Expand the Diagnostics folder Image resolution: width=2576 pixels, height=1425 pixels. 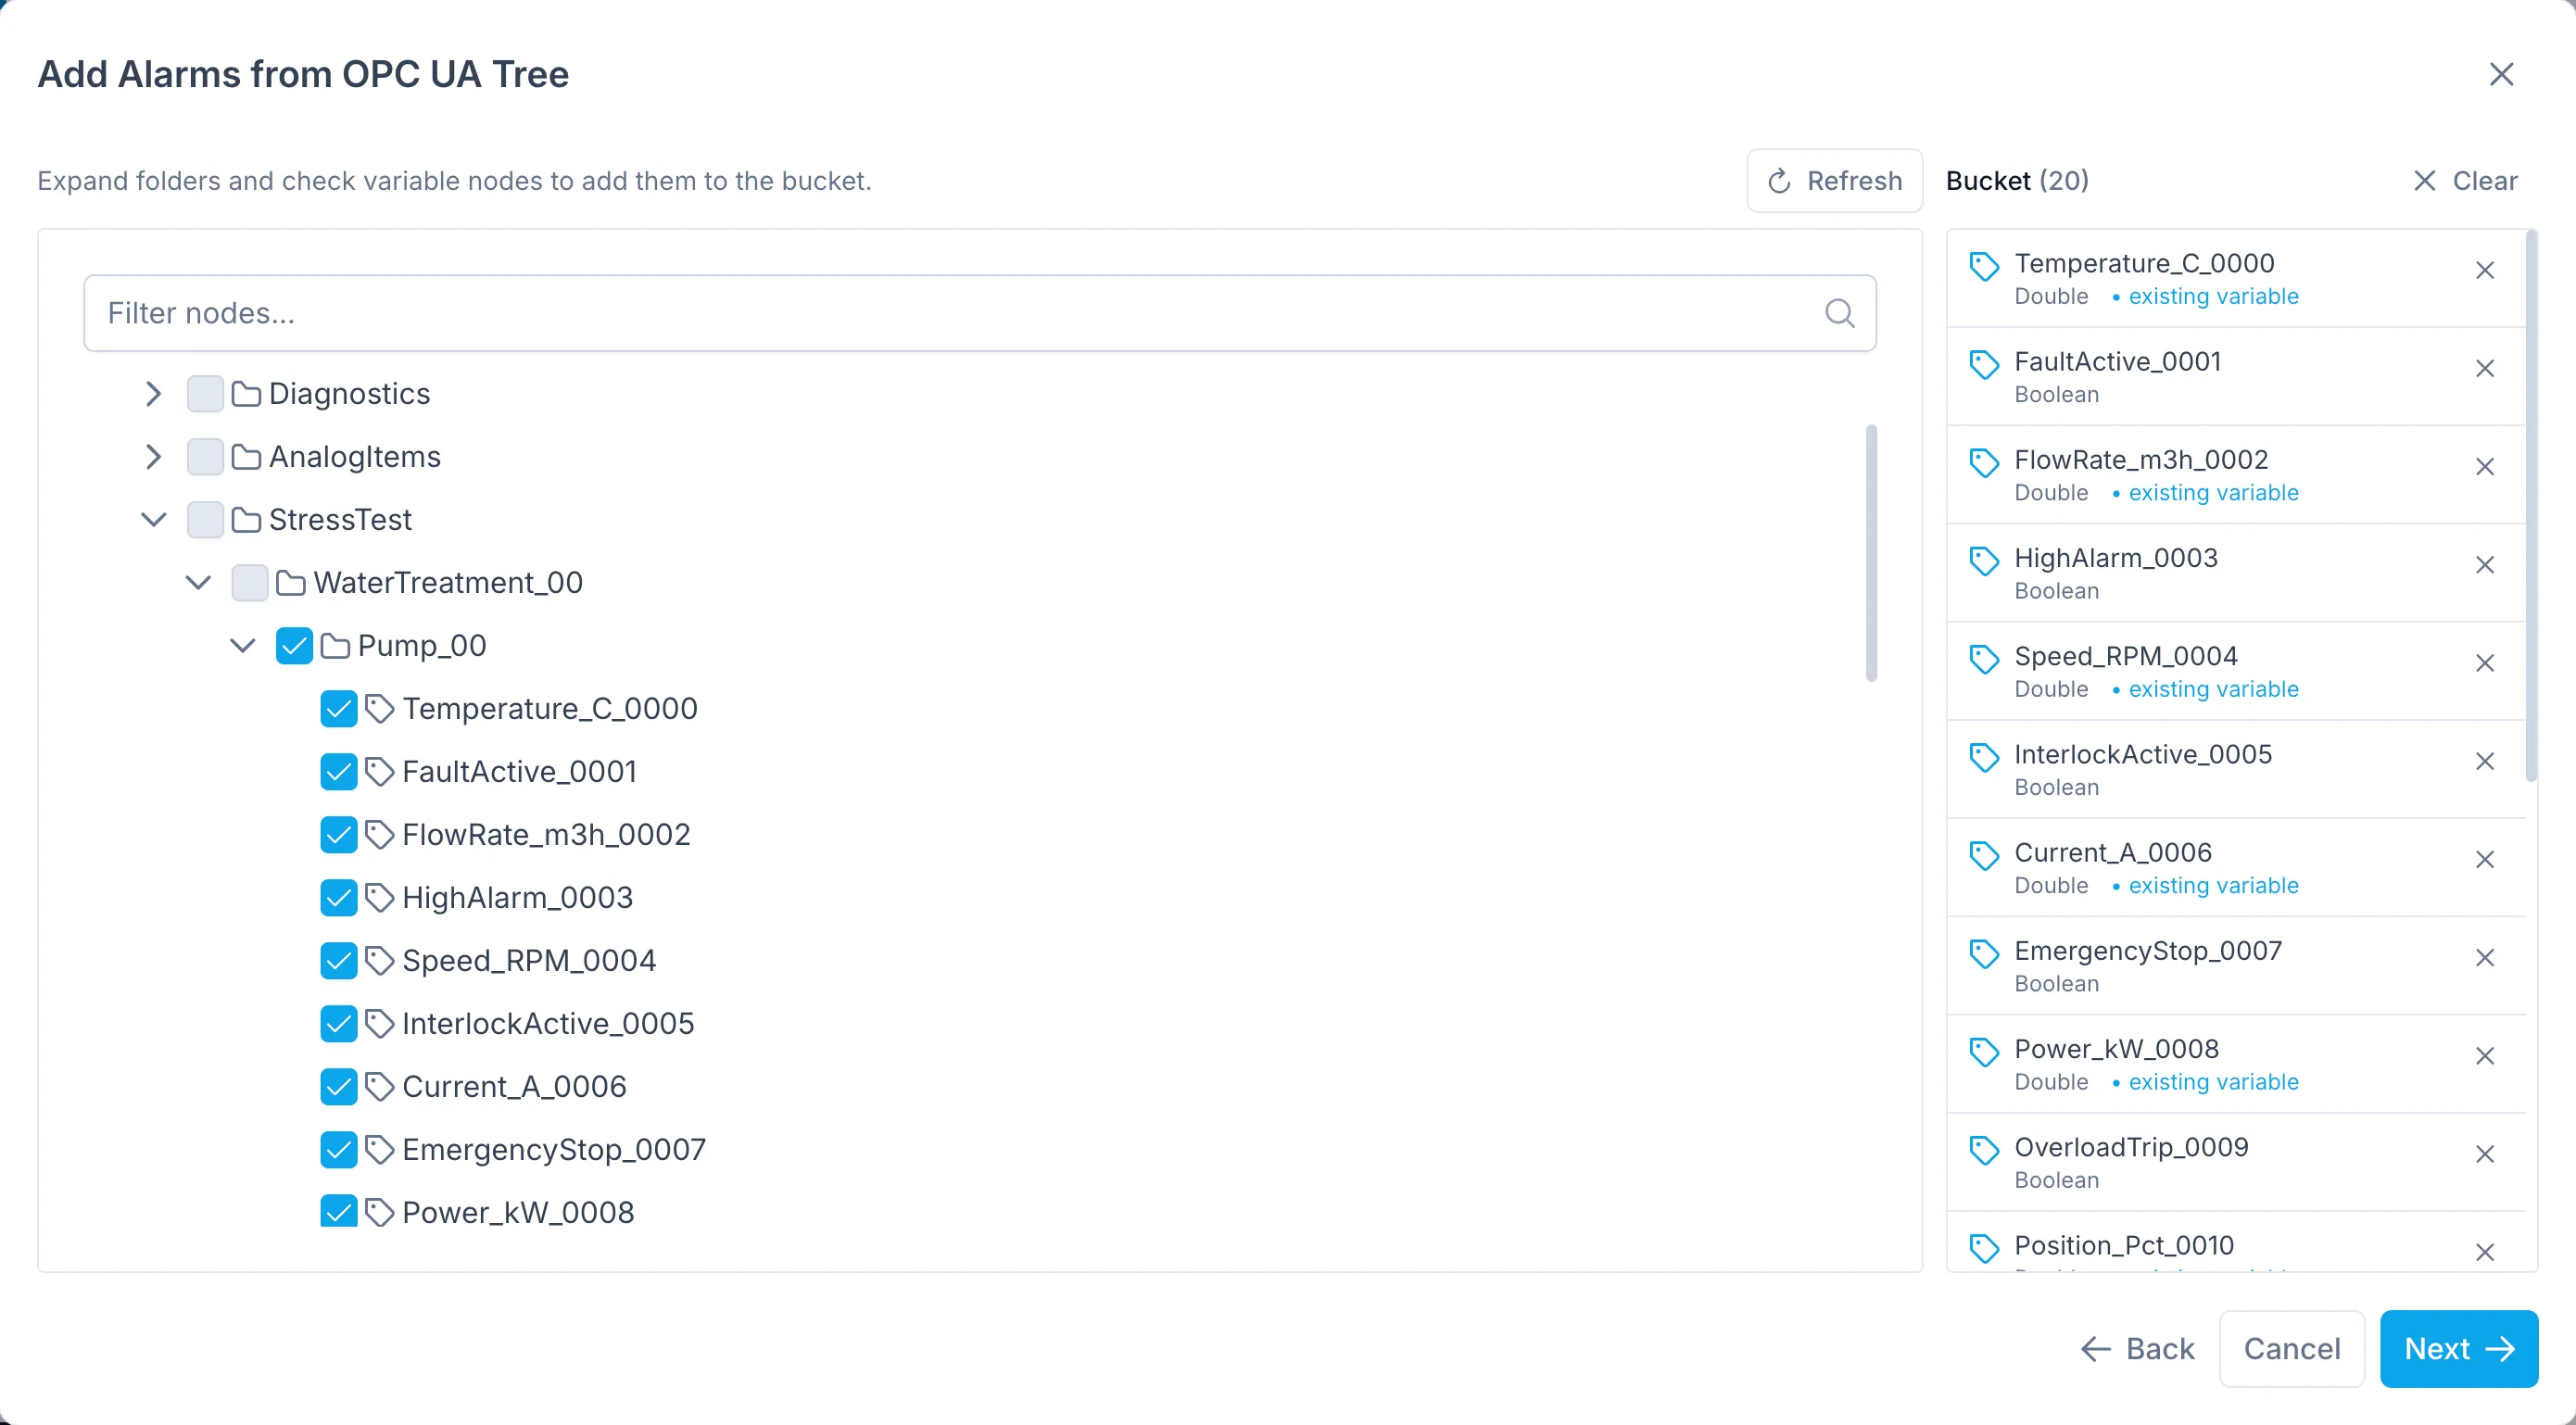[x=153, y=394]
